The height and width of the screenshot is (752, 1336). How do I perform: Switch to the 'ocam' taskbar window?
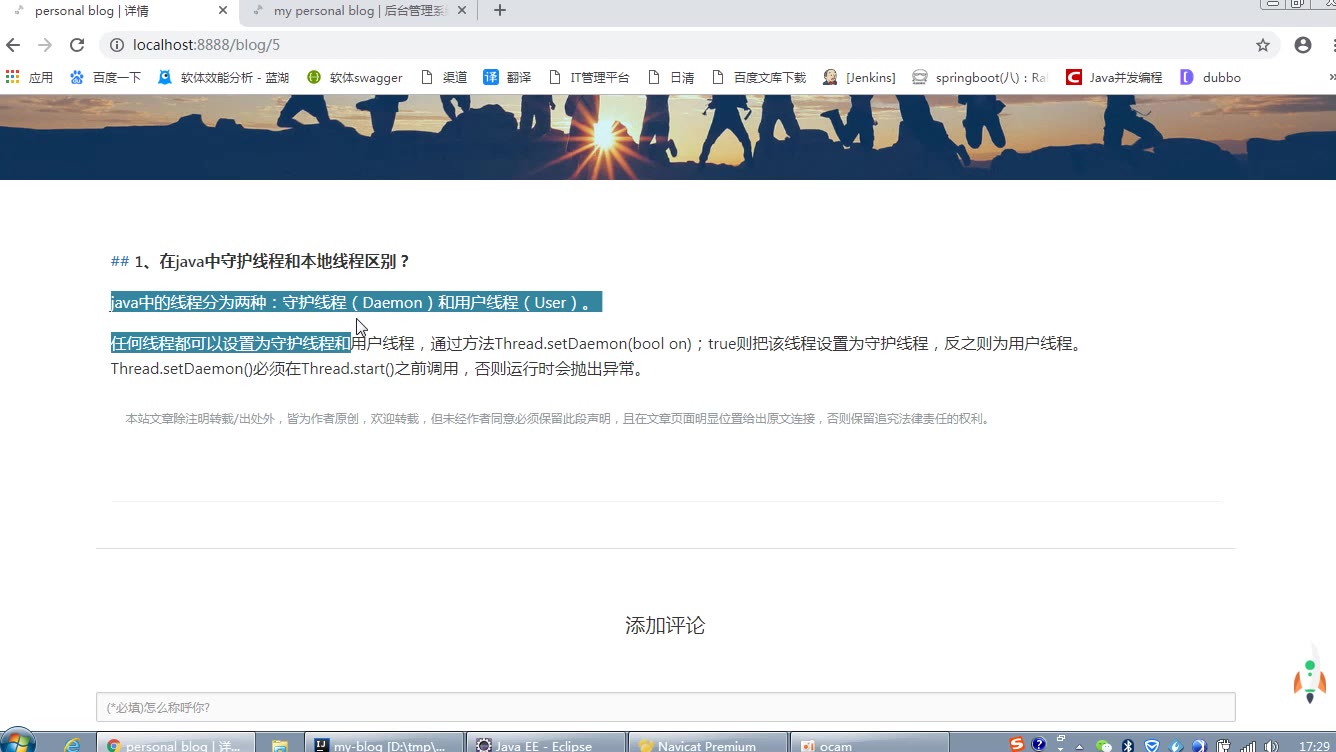[869, 744]
